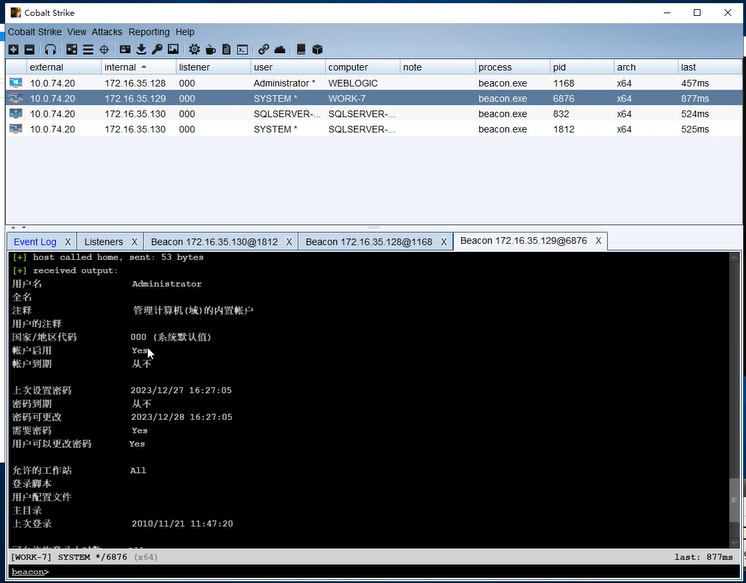
Task: Click the Disconnect from team server minus icon
Action: tap(29, 49)
